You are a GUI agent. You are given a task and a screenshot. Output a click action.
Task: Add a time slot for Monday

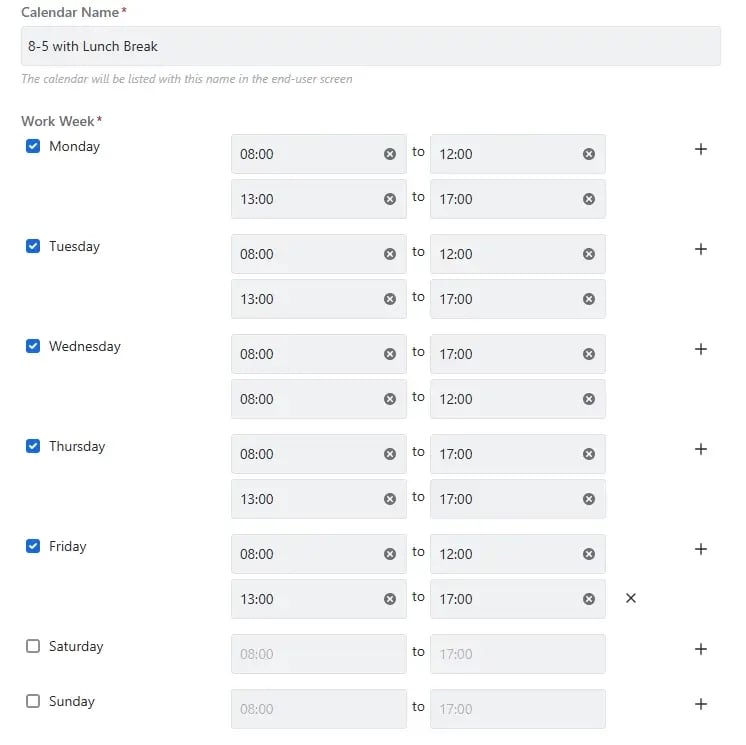(701, 149)
